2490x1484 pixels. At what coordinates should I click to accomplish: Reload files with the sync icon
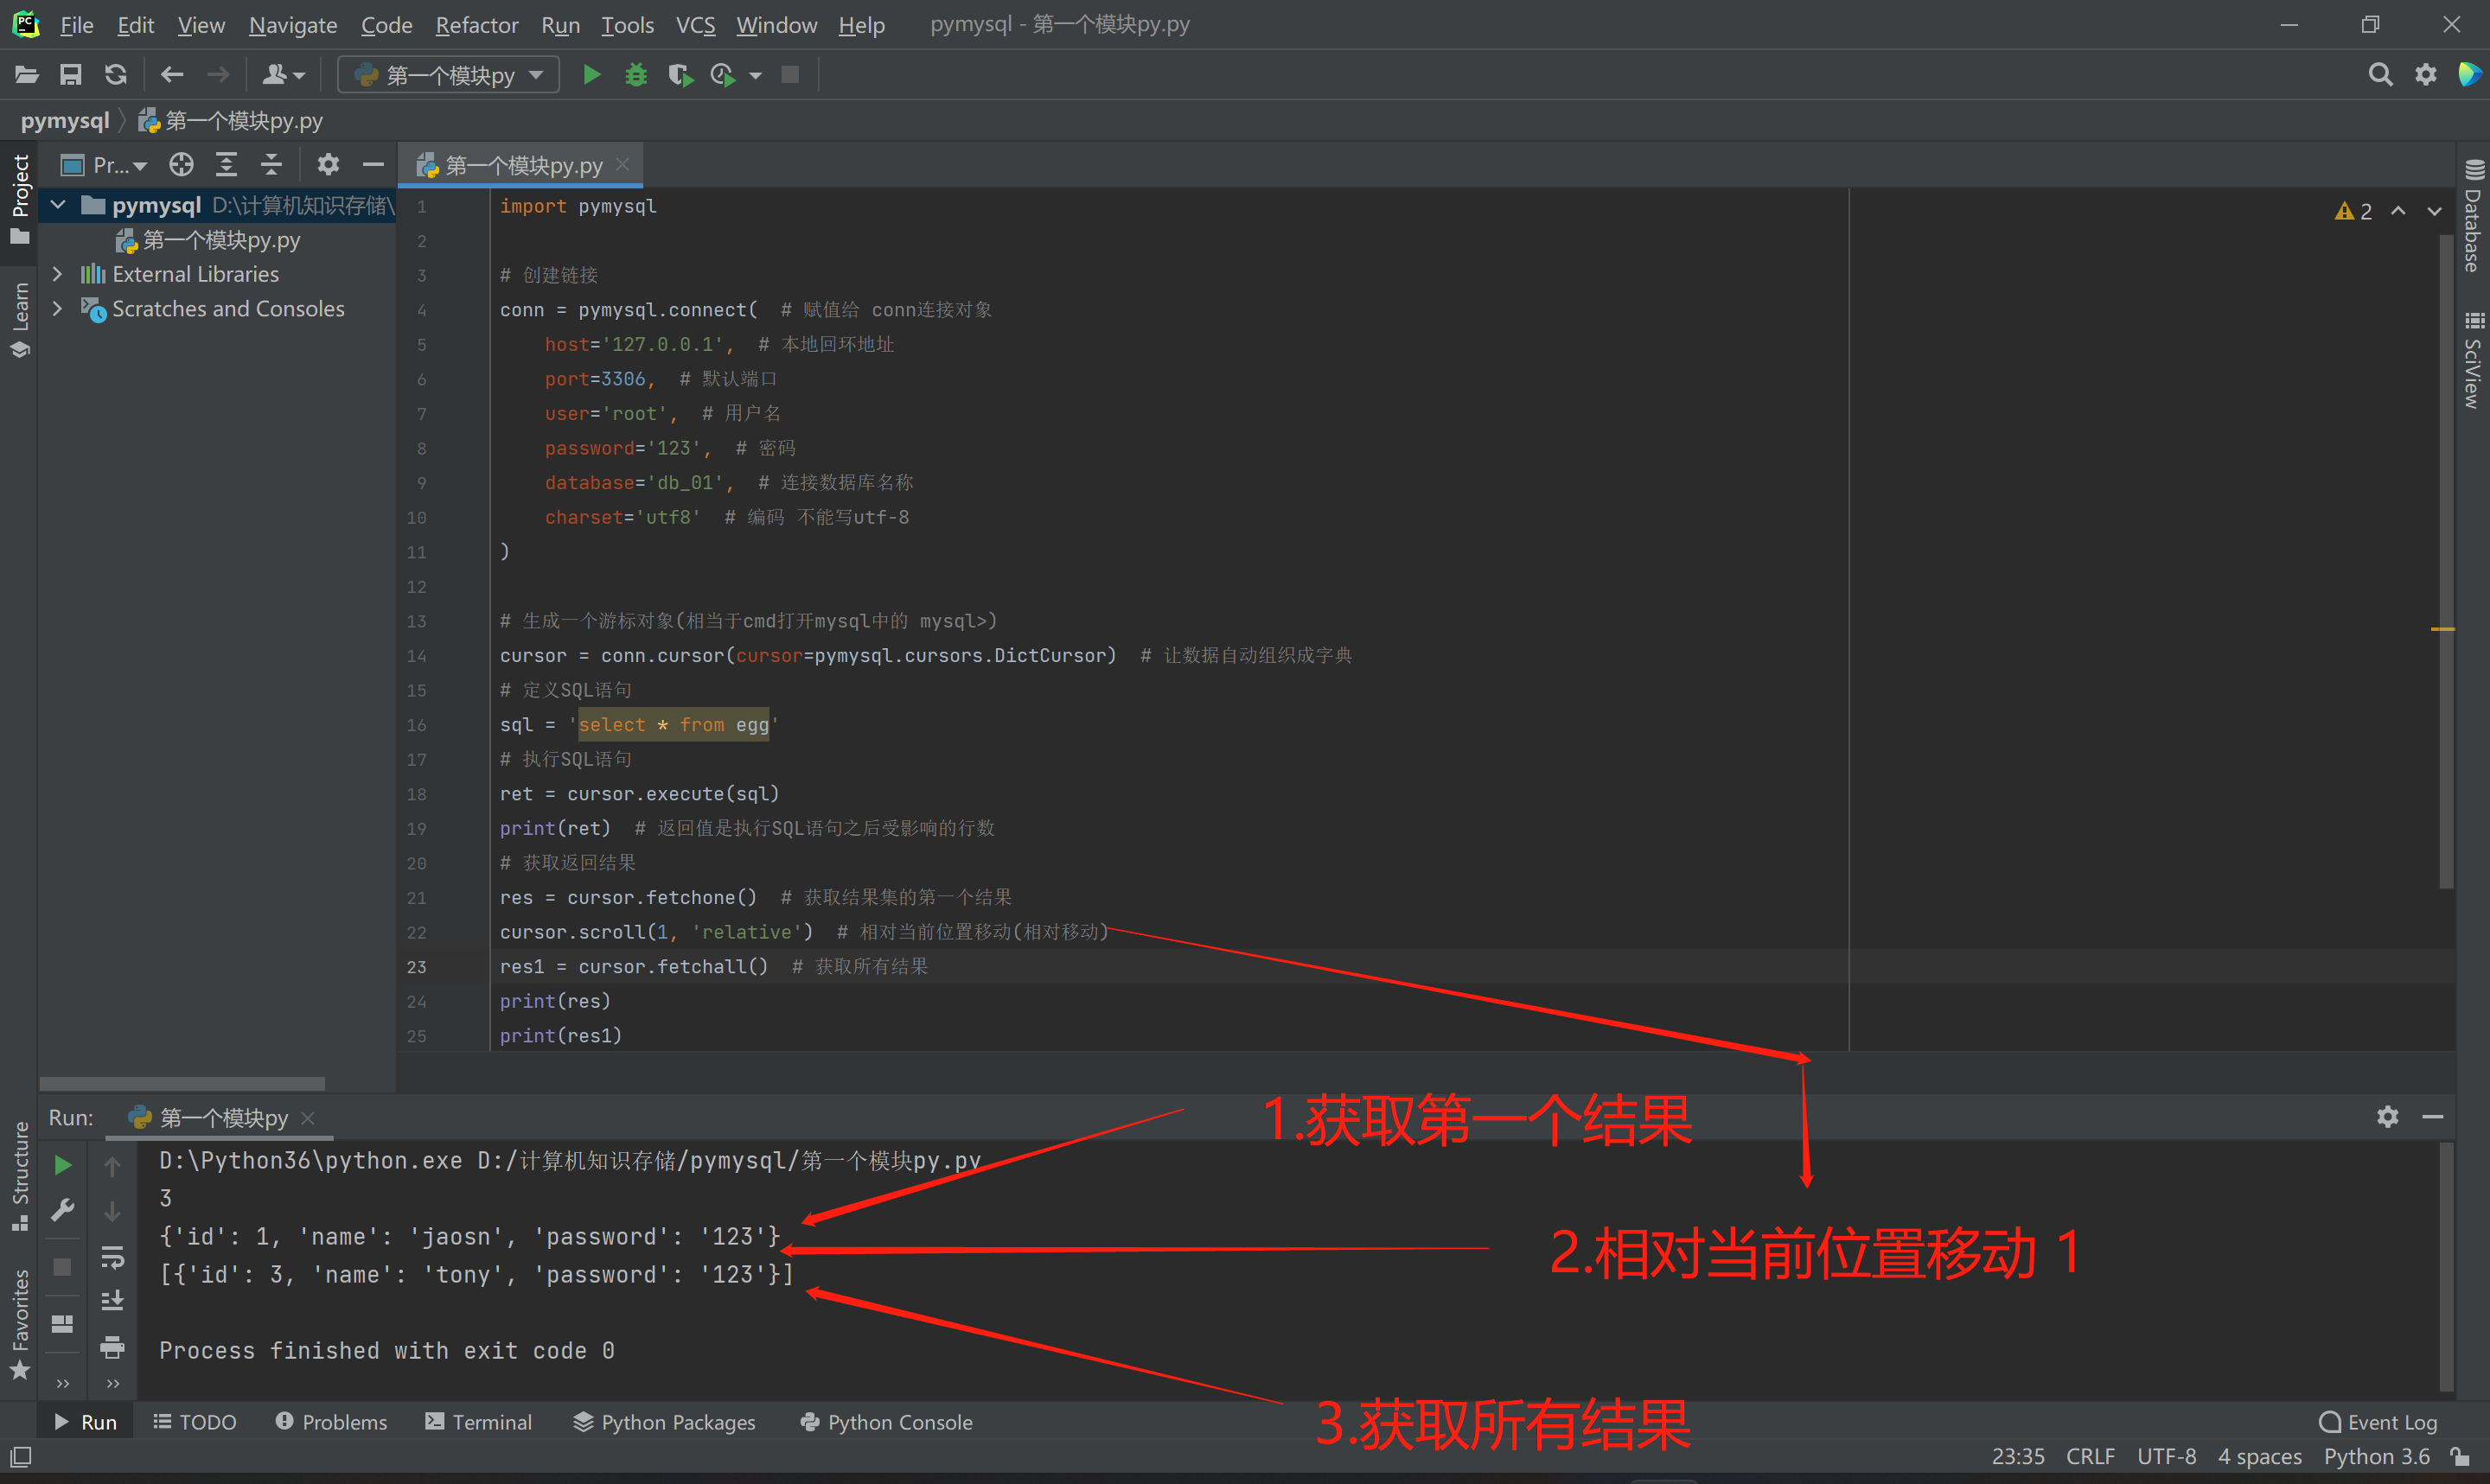pyautogui.click(x=115, y=75)
